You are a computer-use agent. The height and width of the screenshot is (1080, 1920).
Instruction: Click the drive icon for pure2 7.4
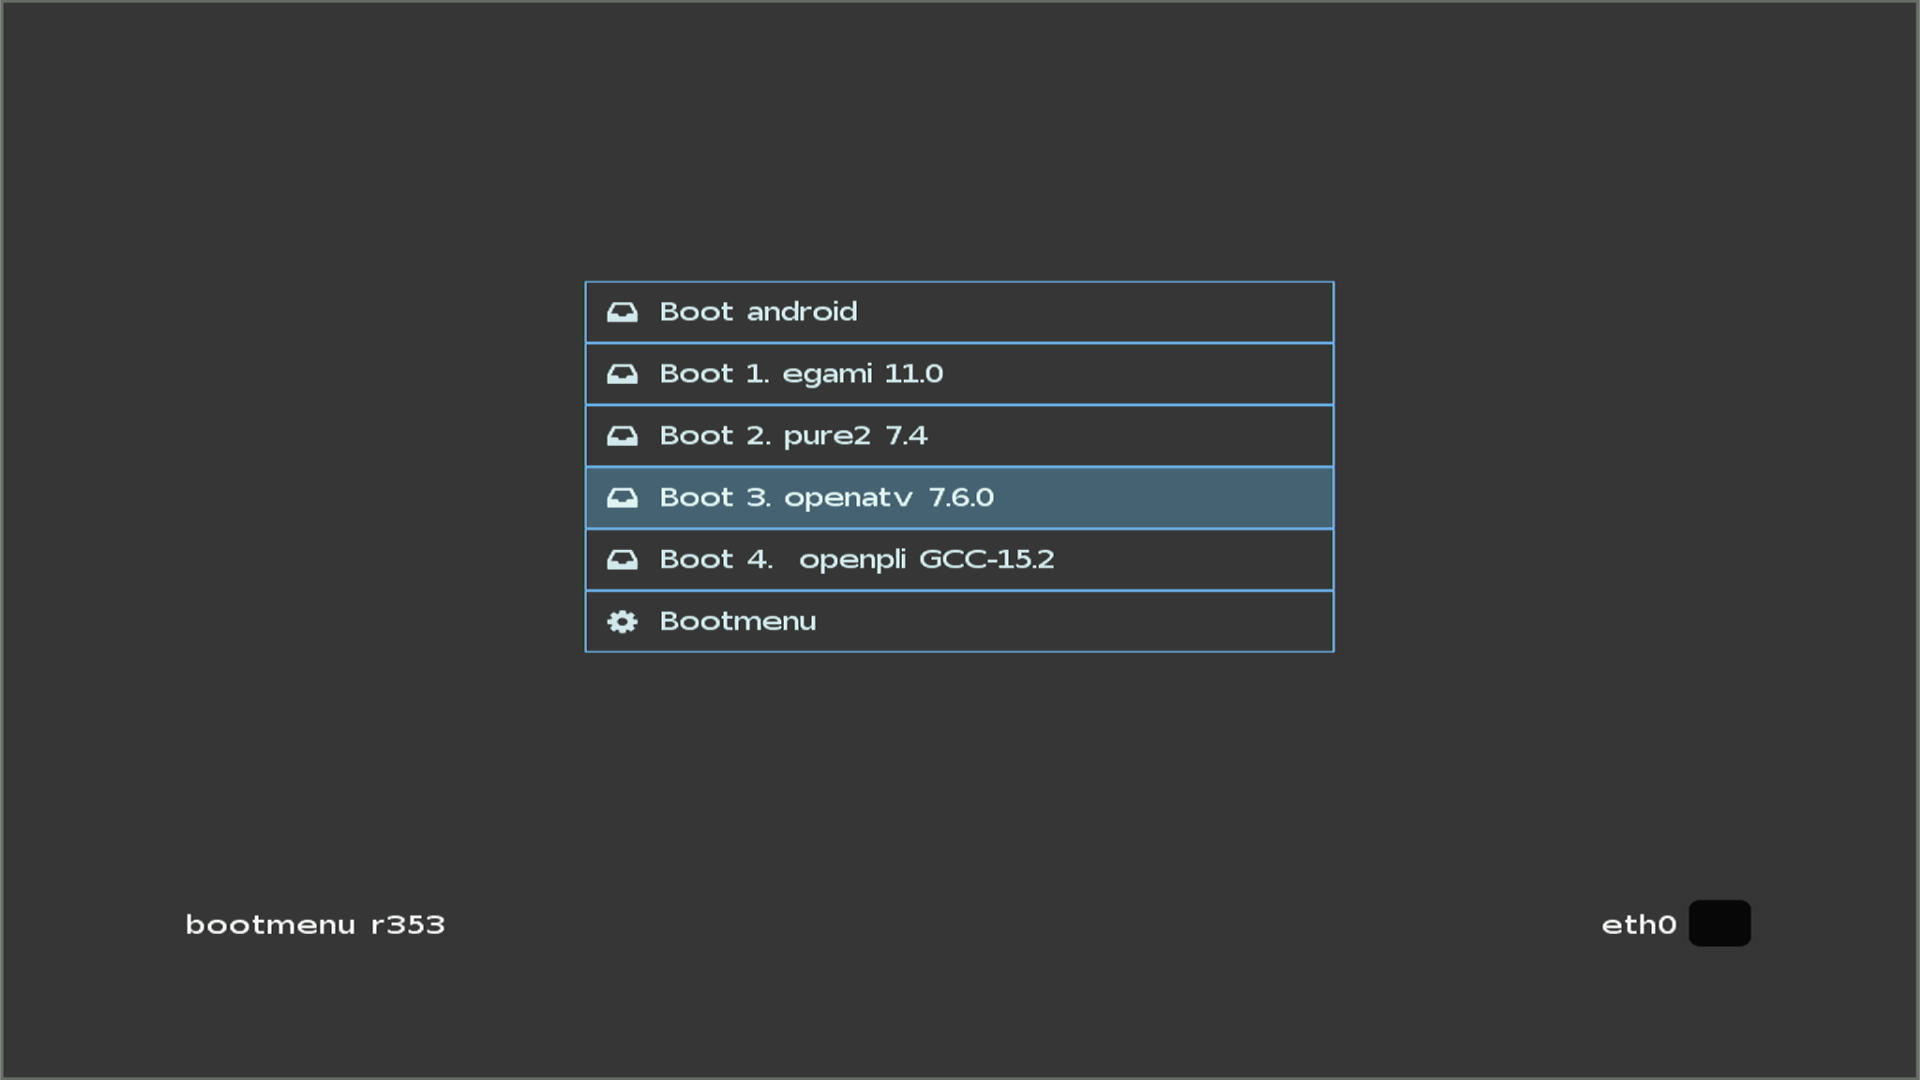click(x=622, y=437)
